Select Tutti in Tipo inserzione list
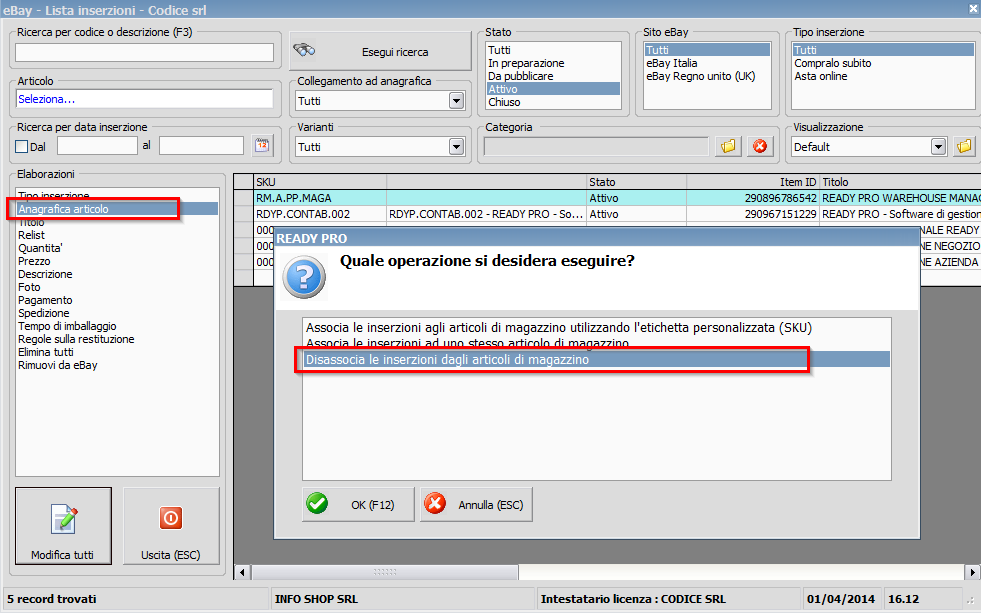This screenshot has height=613, width=981. pyautogui.click(x=883, y=50)
